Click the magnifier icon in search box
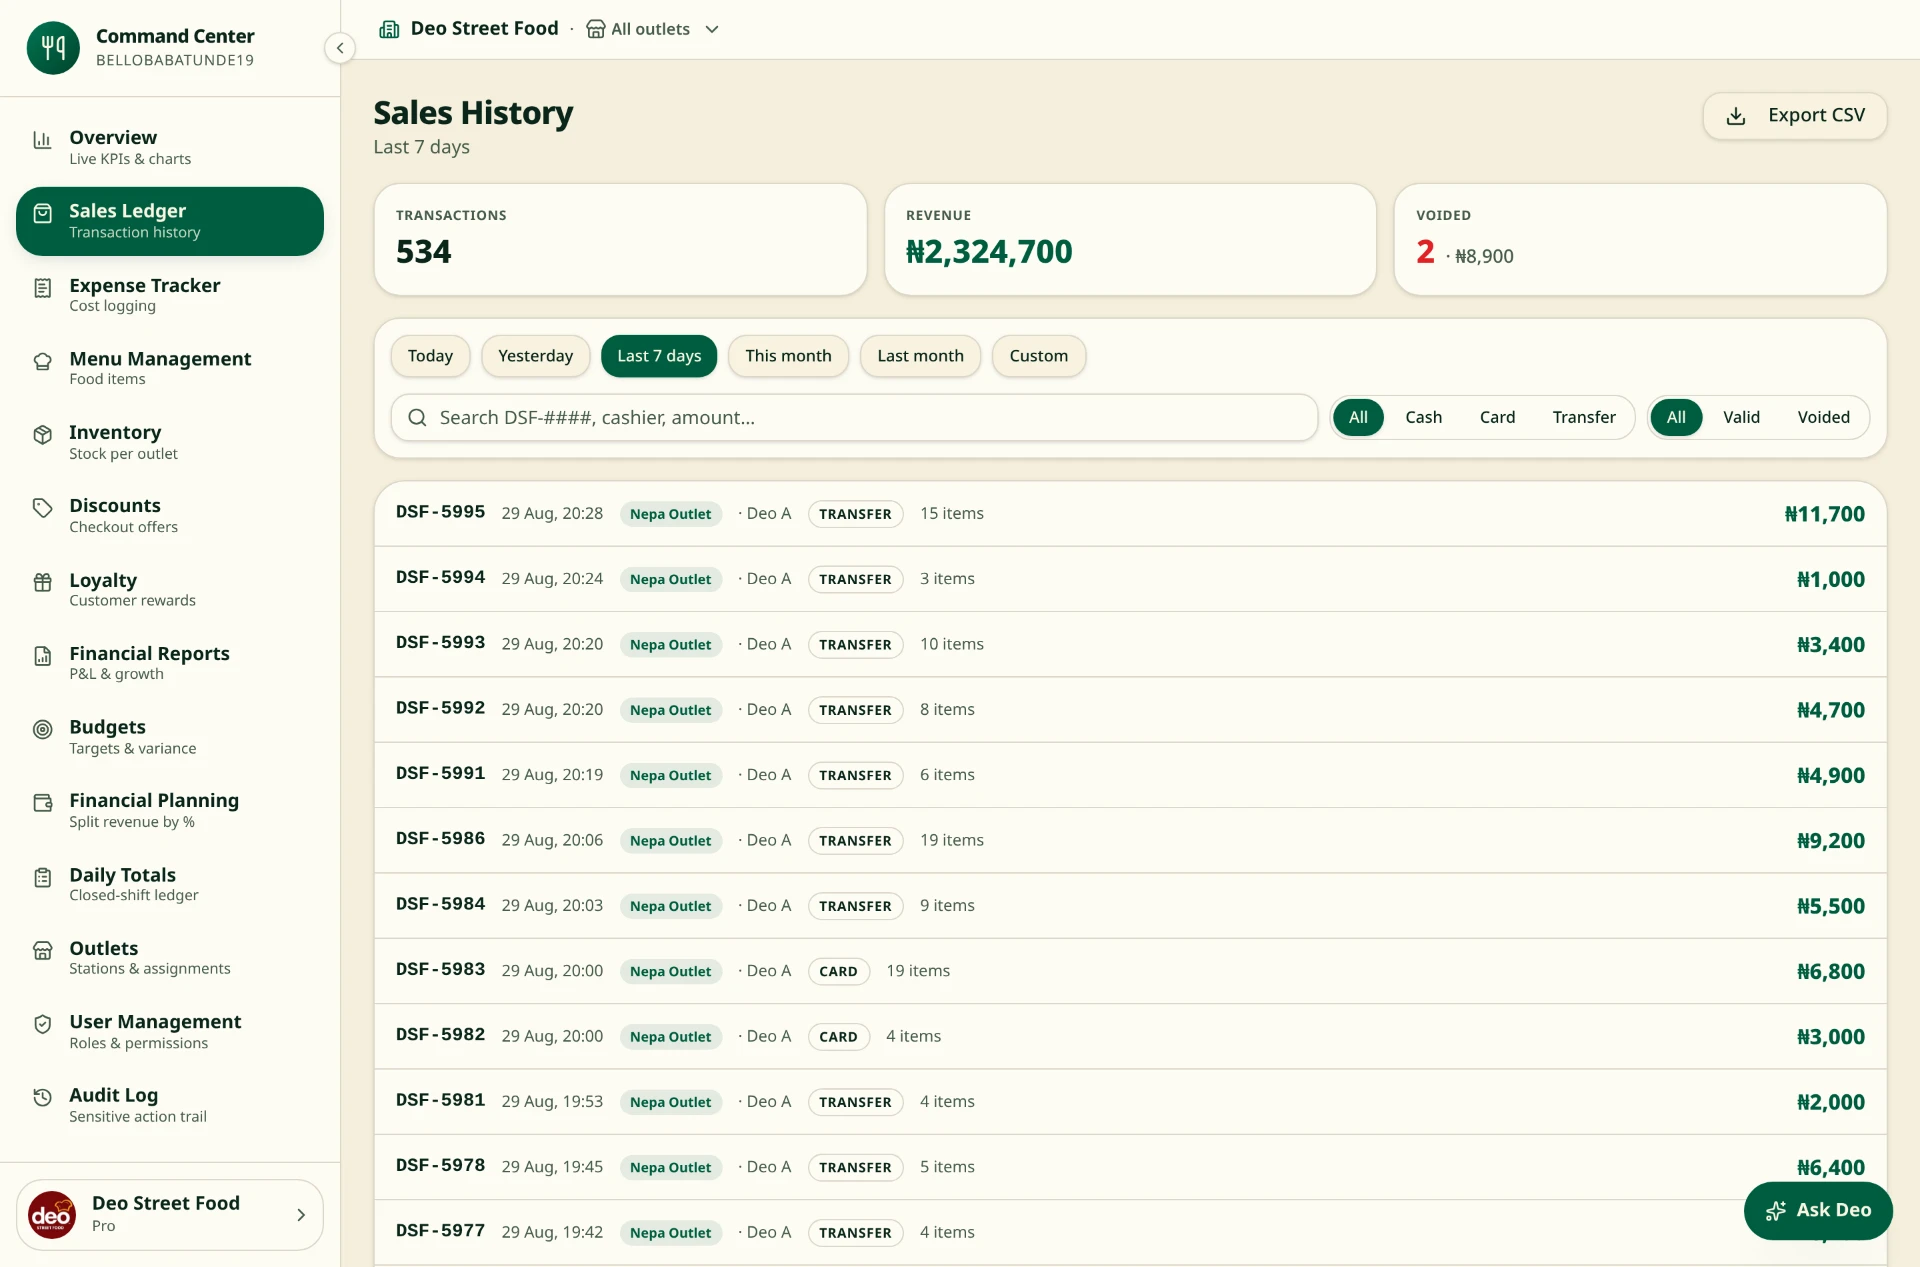Viewport: 1920px width, 1267px height. [418, 418]
